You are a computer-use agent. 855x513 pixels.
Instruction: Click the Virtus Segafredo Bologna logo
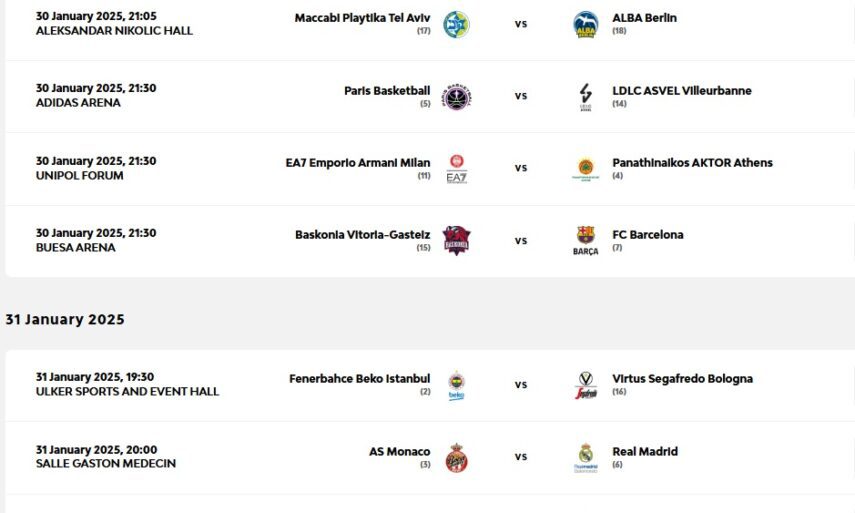coord(585,385)
